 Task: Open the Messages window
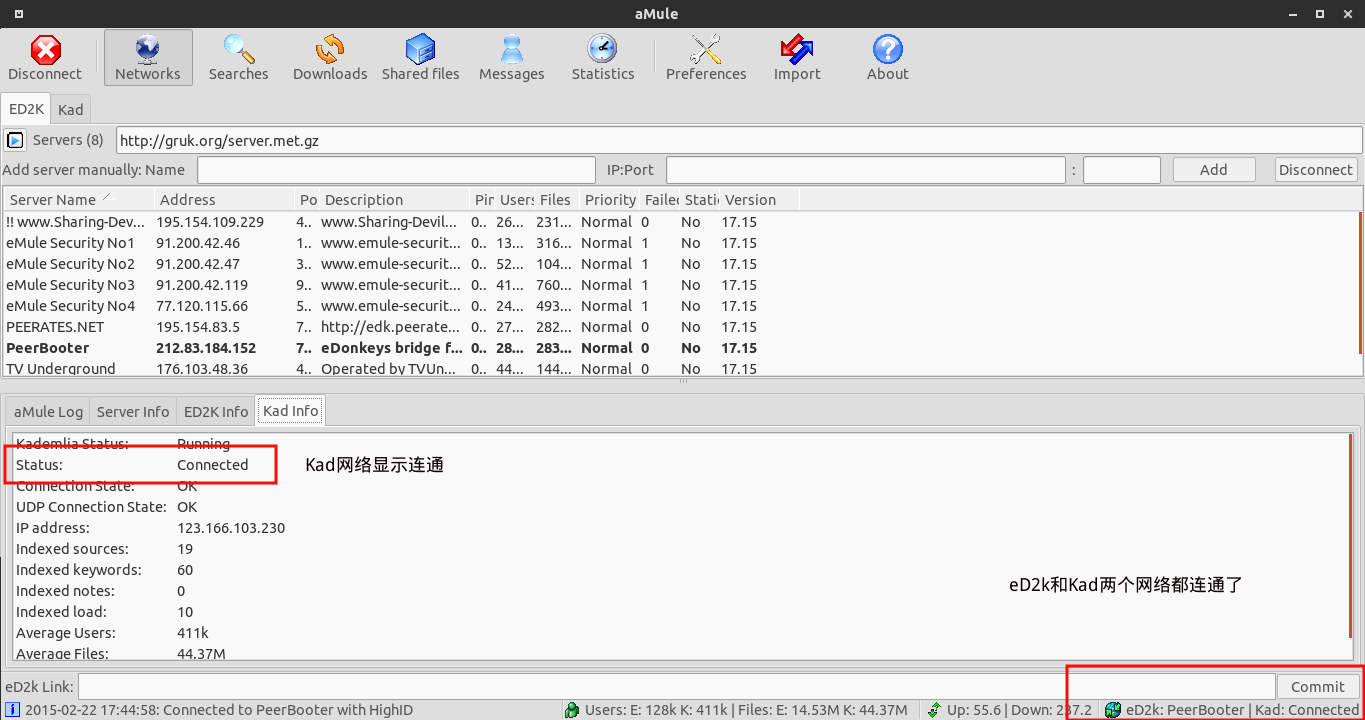tap(512, 58)
